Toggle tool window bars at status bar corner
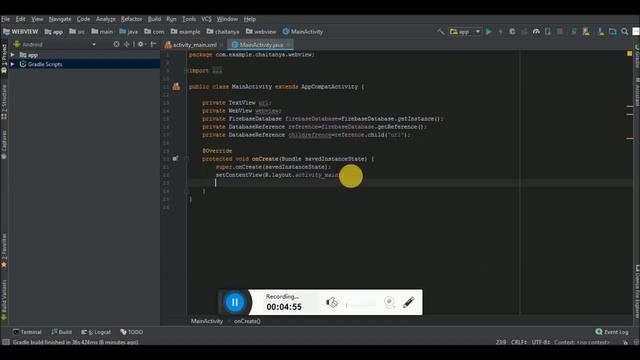 pos(6,342)
